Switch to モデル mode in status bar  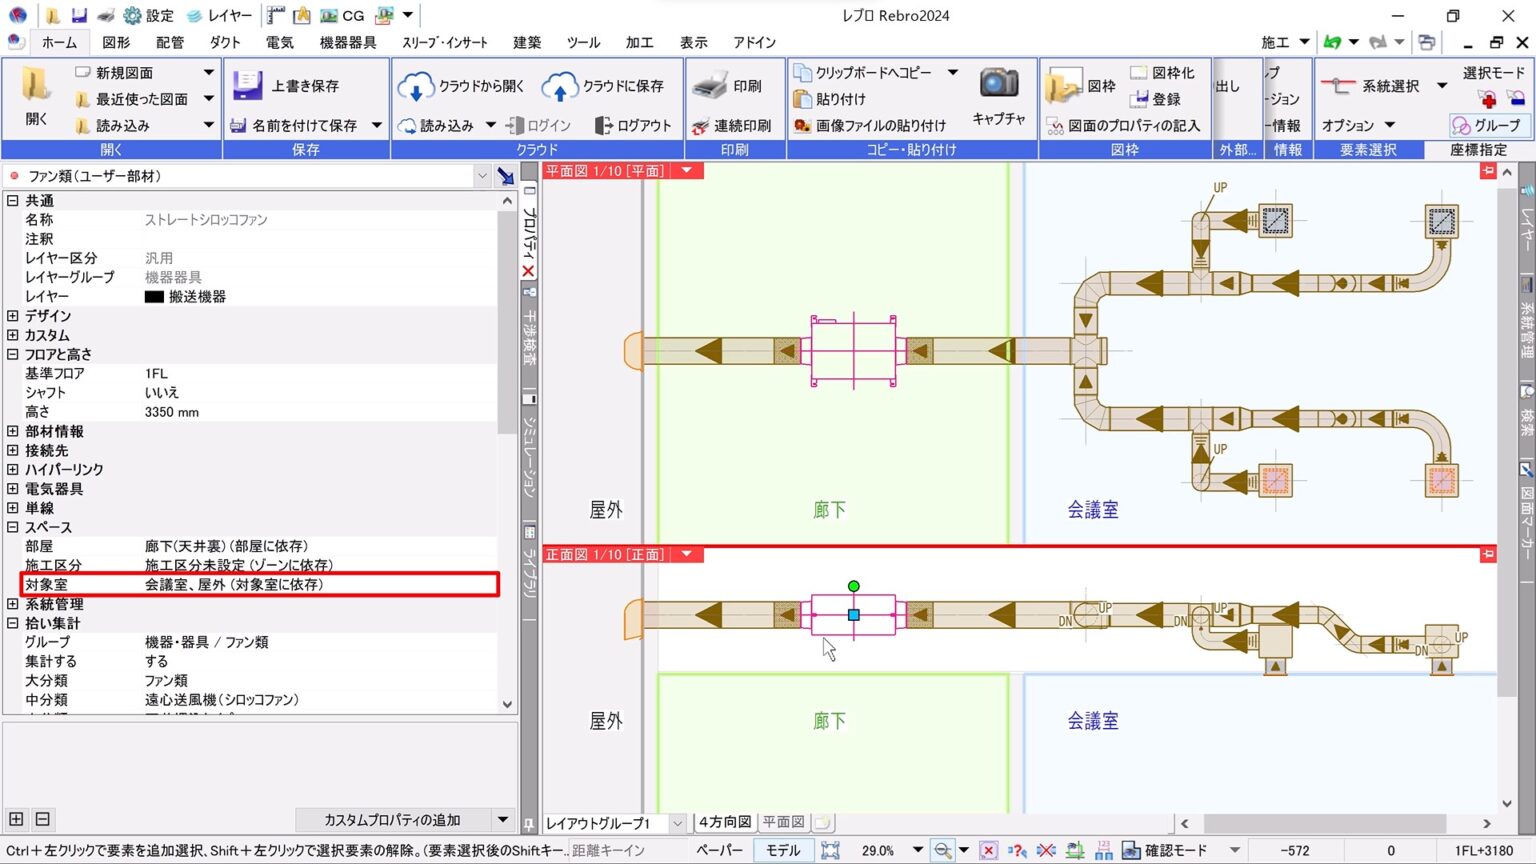click(783, 850)
